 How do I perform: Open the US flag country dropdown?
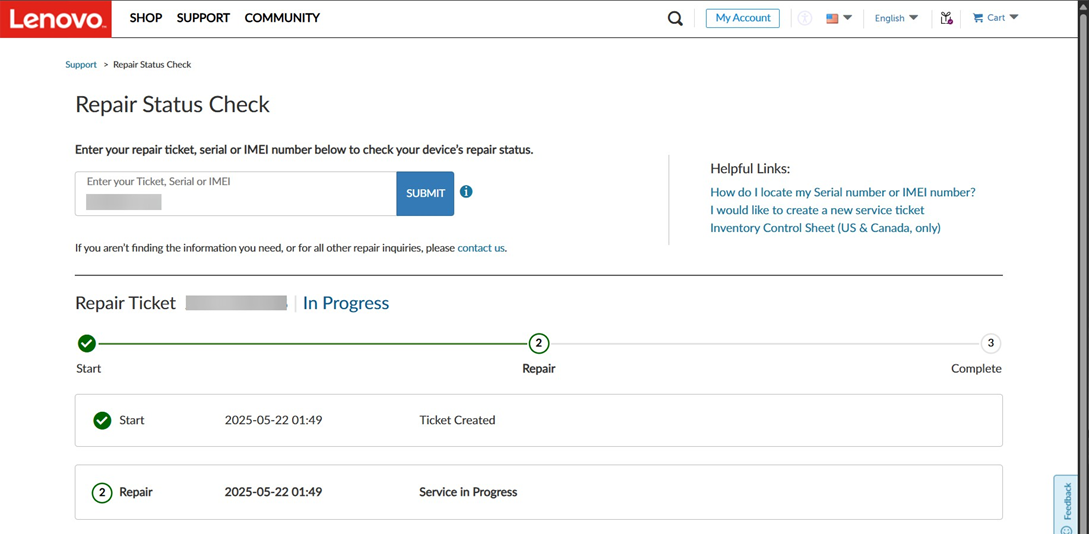(x=838, y=18)
